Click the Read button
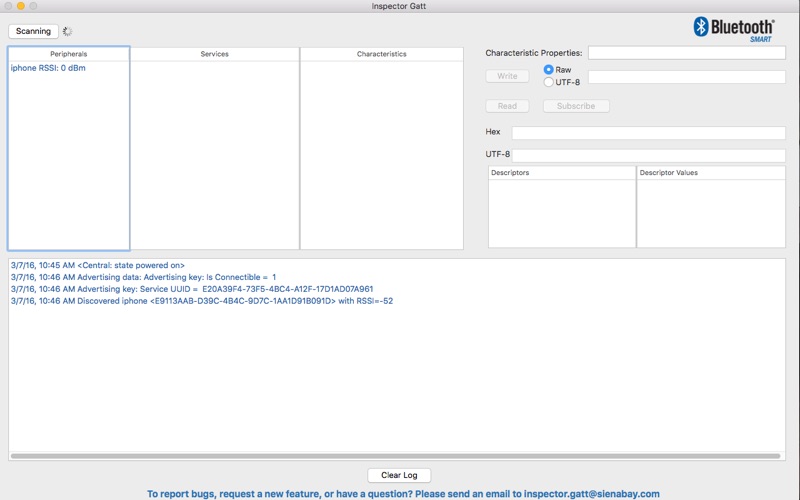The height and width of the screenshot is (500, 800). point(507,106)
